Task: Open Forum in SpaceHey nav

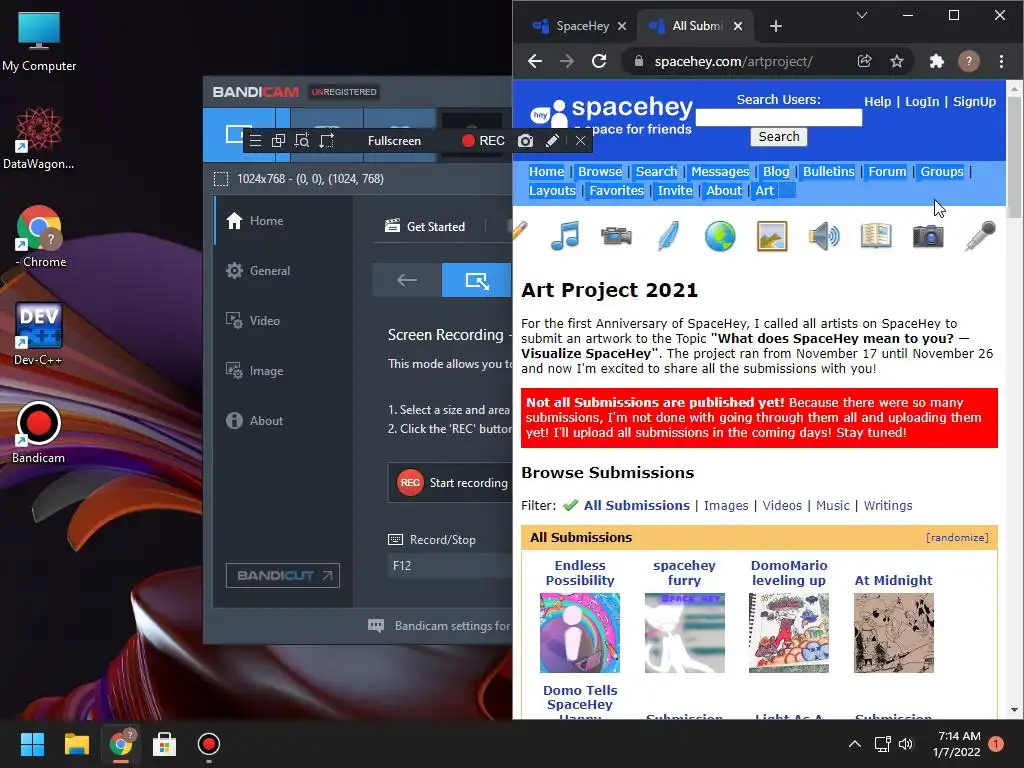Action: (887, 172)
